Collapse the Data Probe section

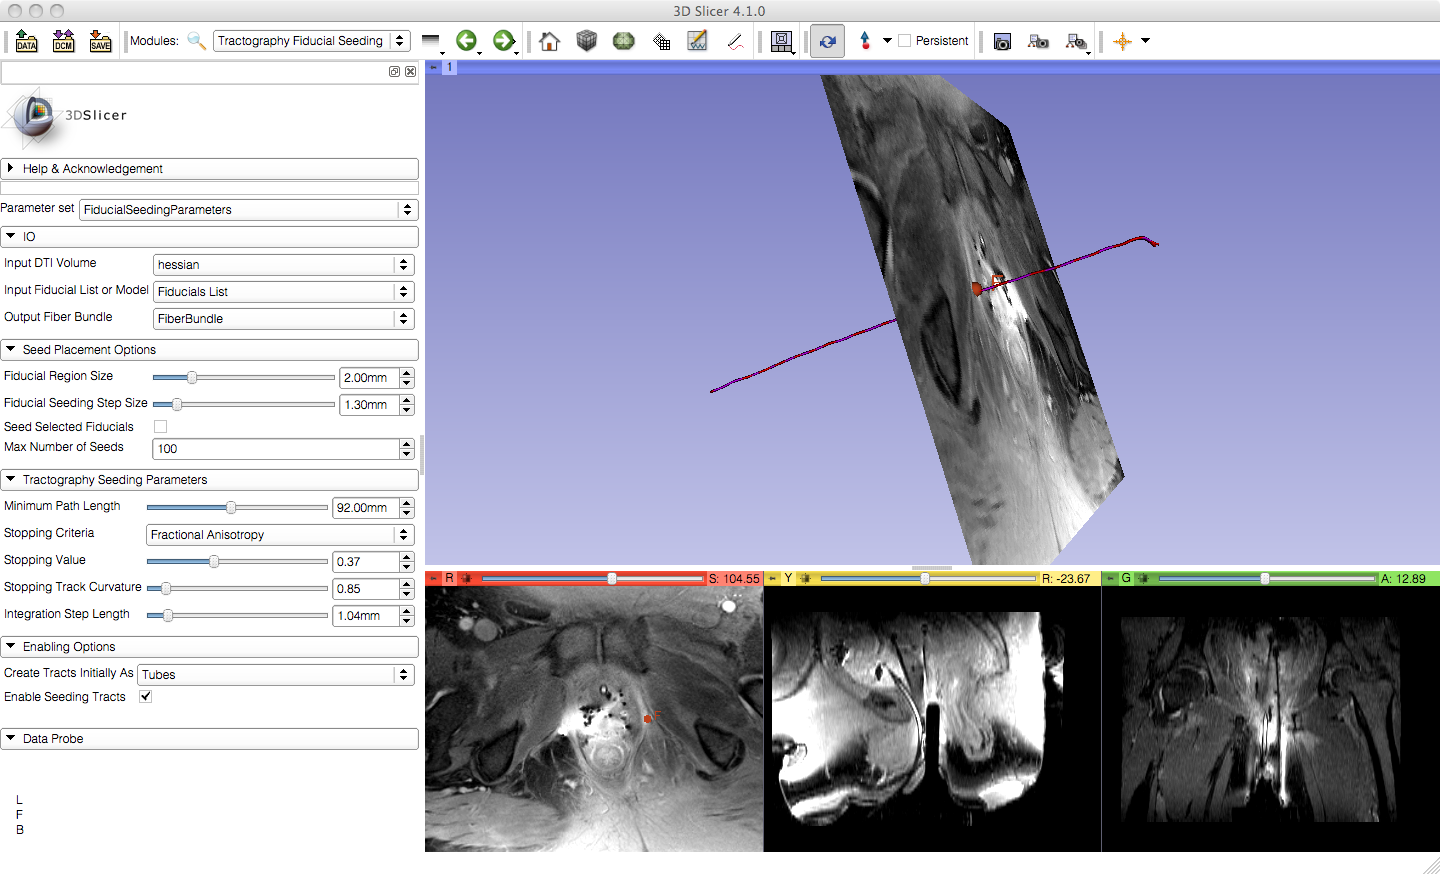pyautogui.click(x=210, y=739)
